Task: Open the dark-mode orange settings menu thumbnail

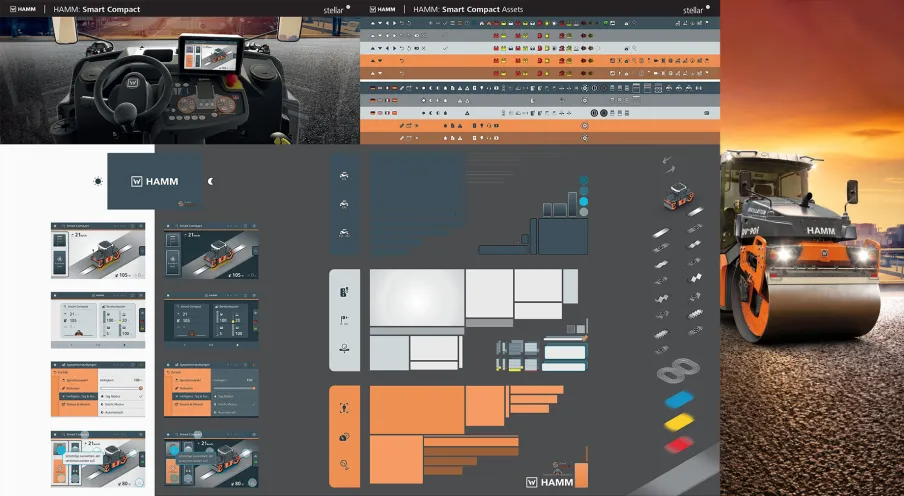Action: click(211, 389)
